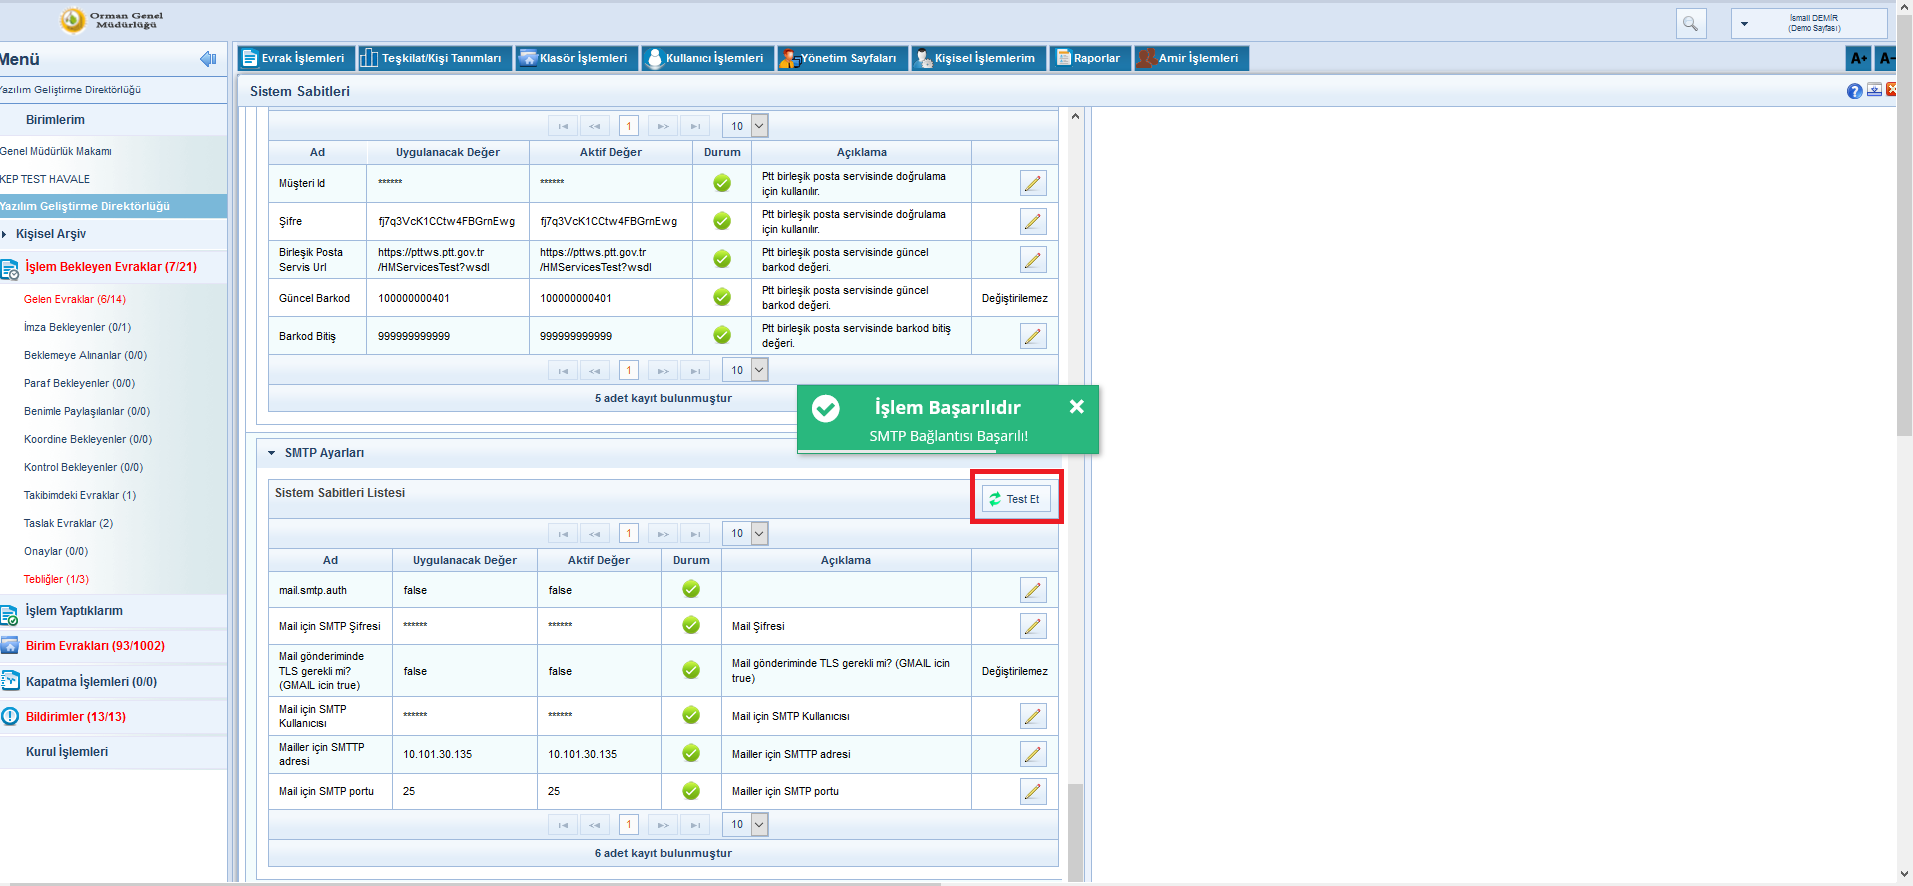
Task: Click pencil icon for mail.smtp.auth row
Action: coord(1033,590)
